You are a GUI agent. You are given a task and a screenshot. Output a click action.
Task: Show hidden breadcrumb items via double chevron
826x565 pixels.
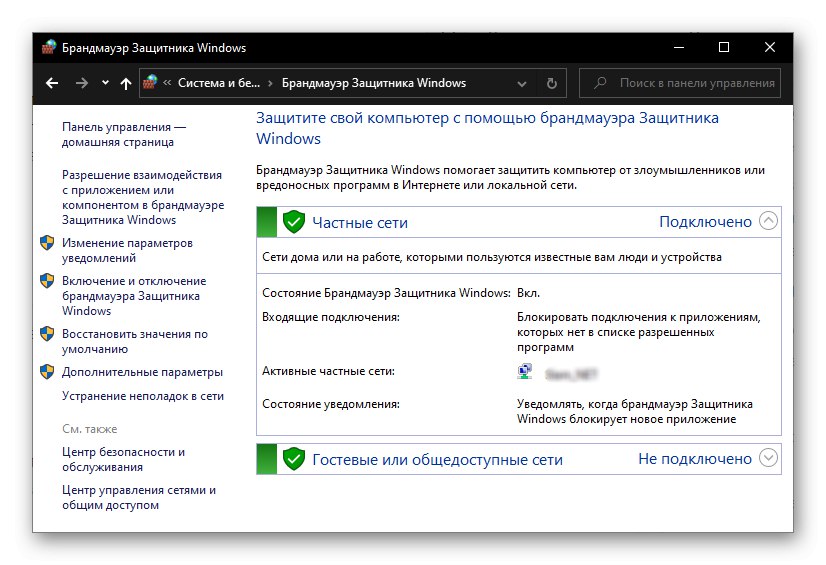pyautogui.click(x=167, y=83)
